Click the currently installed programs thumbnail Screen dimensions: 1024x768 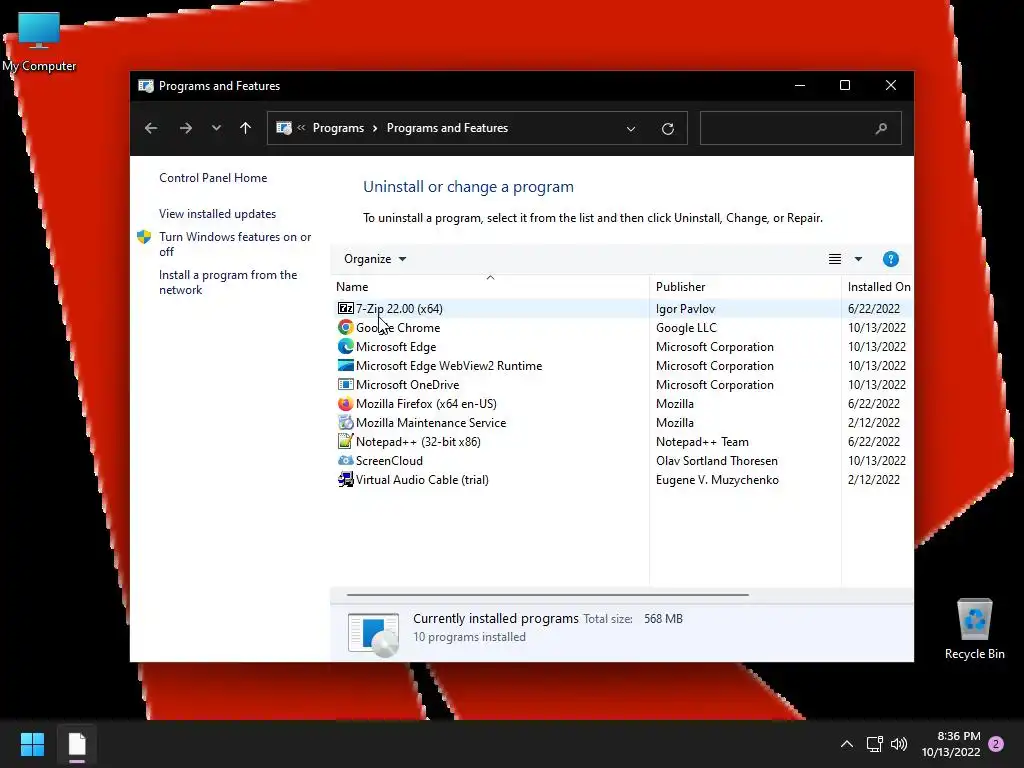coord(374,634)
